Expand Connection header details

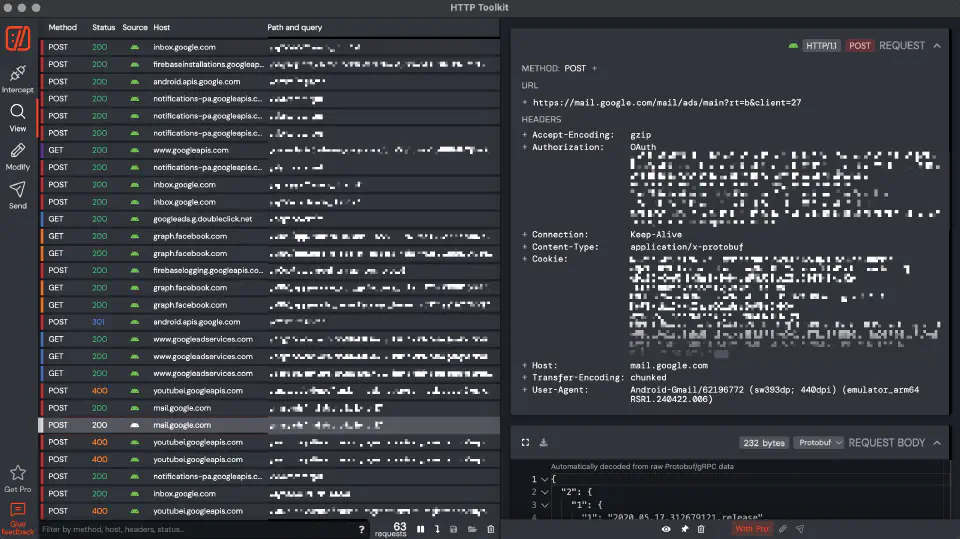(525, 235)
